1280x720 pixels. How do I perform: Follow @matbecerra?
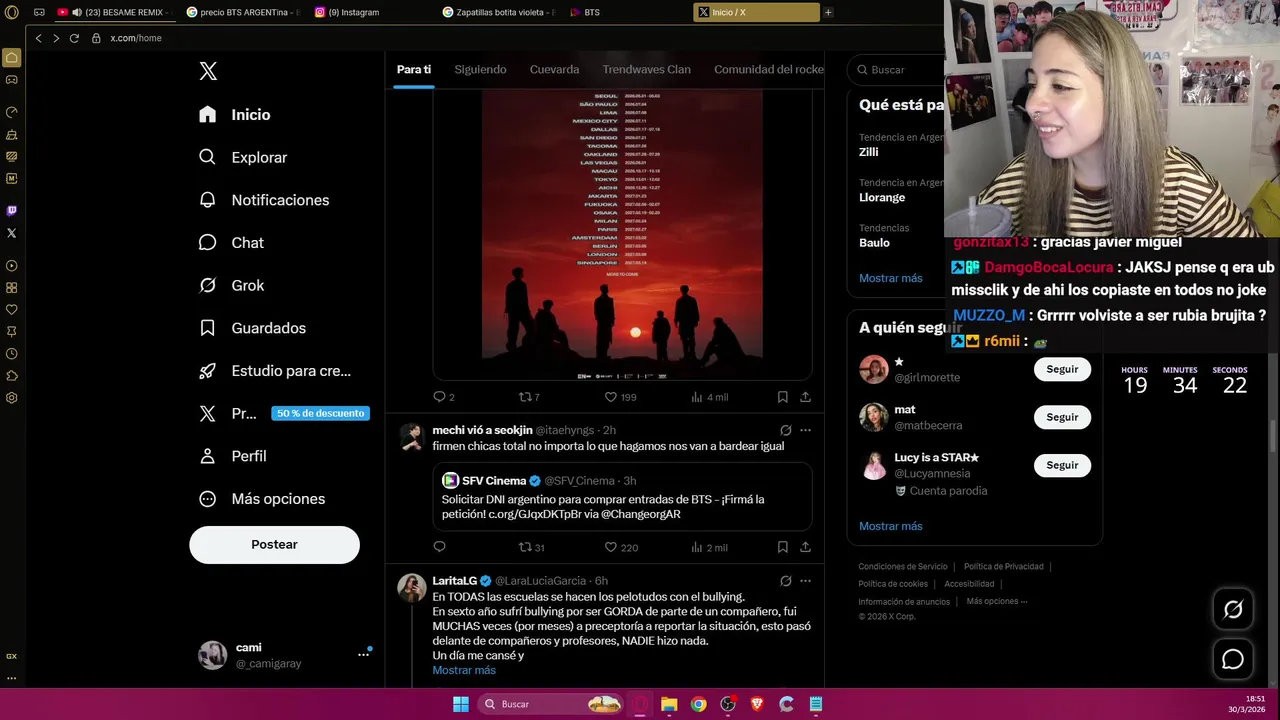[1062, 417]
